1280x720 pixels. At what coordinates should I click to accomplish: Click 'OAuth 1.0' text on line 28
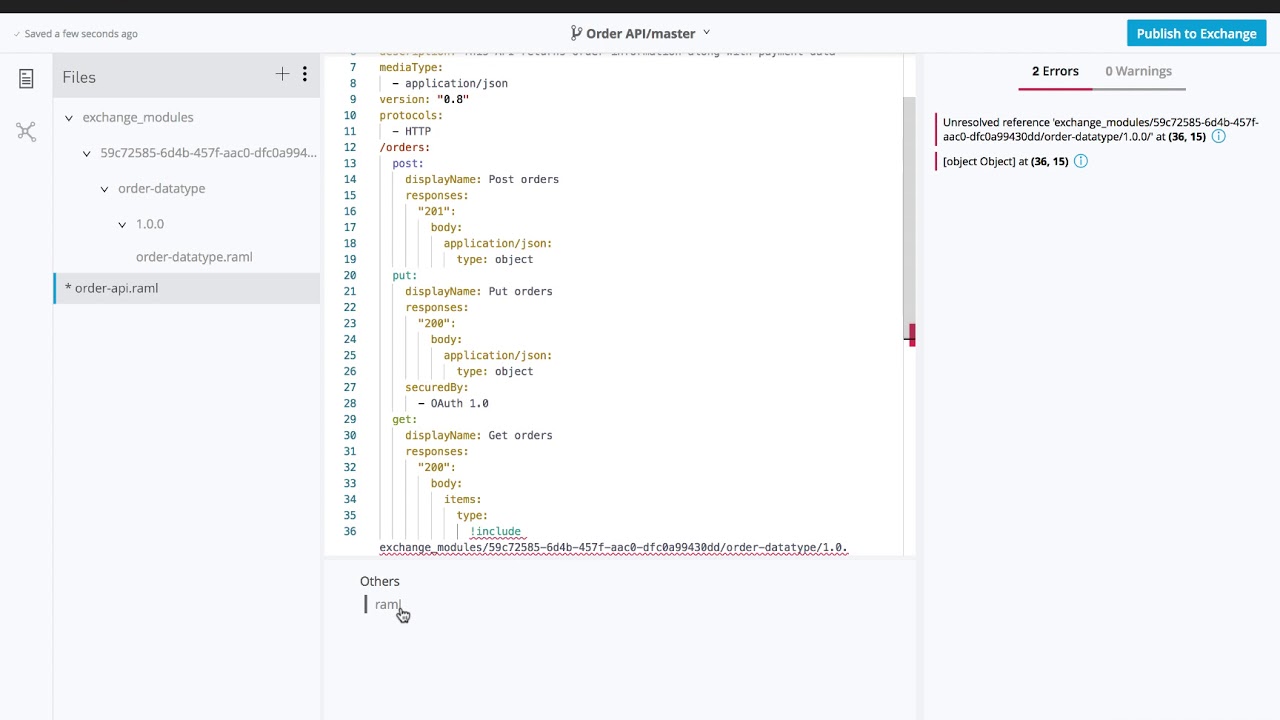pyautogui.click(x=459, y=403)
